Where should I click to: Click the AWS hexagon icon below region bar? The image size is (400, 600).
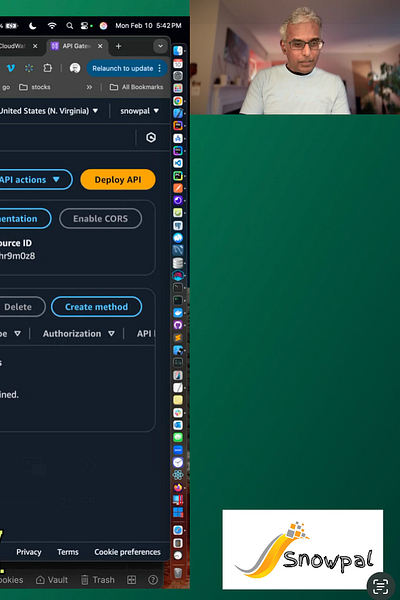pos(151,137)
